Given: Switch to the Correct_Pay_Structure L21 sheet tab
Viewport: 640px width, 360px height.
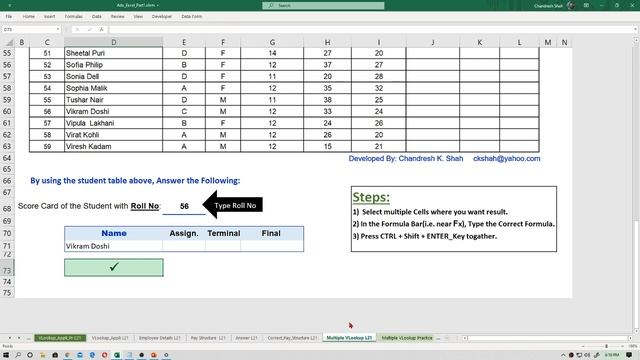Looking at the screenshot, I should [292, 338].
